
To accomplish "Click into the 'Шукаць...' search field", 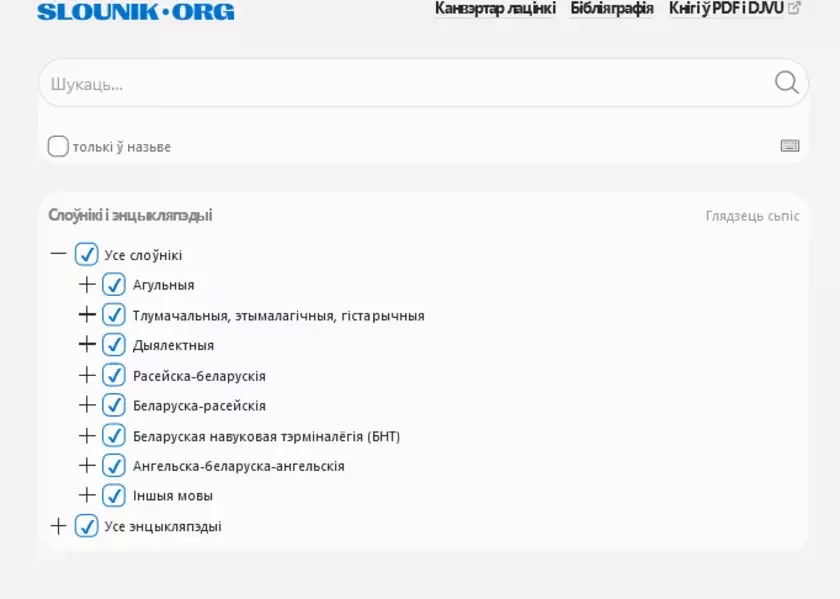I will point(400,84).
